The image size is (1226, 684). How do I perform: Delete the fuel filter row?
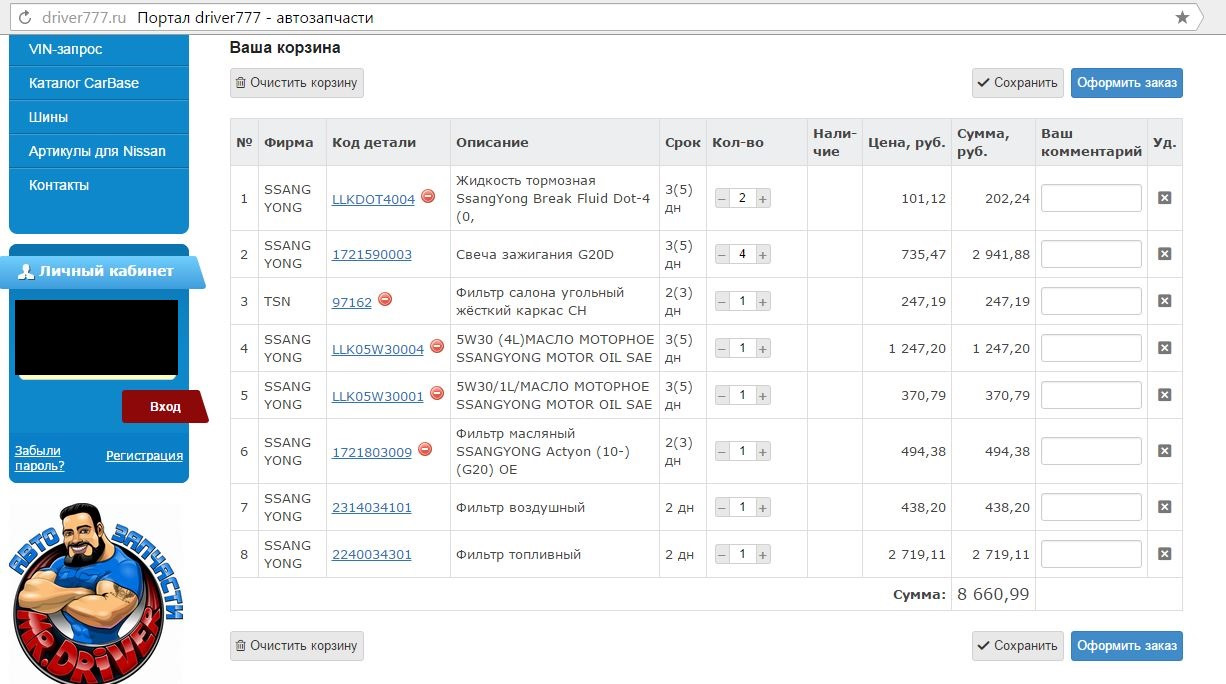(x=1164, y=554)
